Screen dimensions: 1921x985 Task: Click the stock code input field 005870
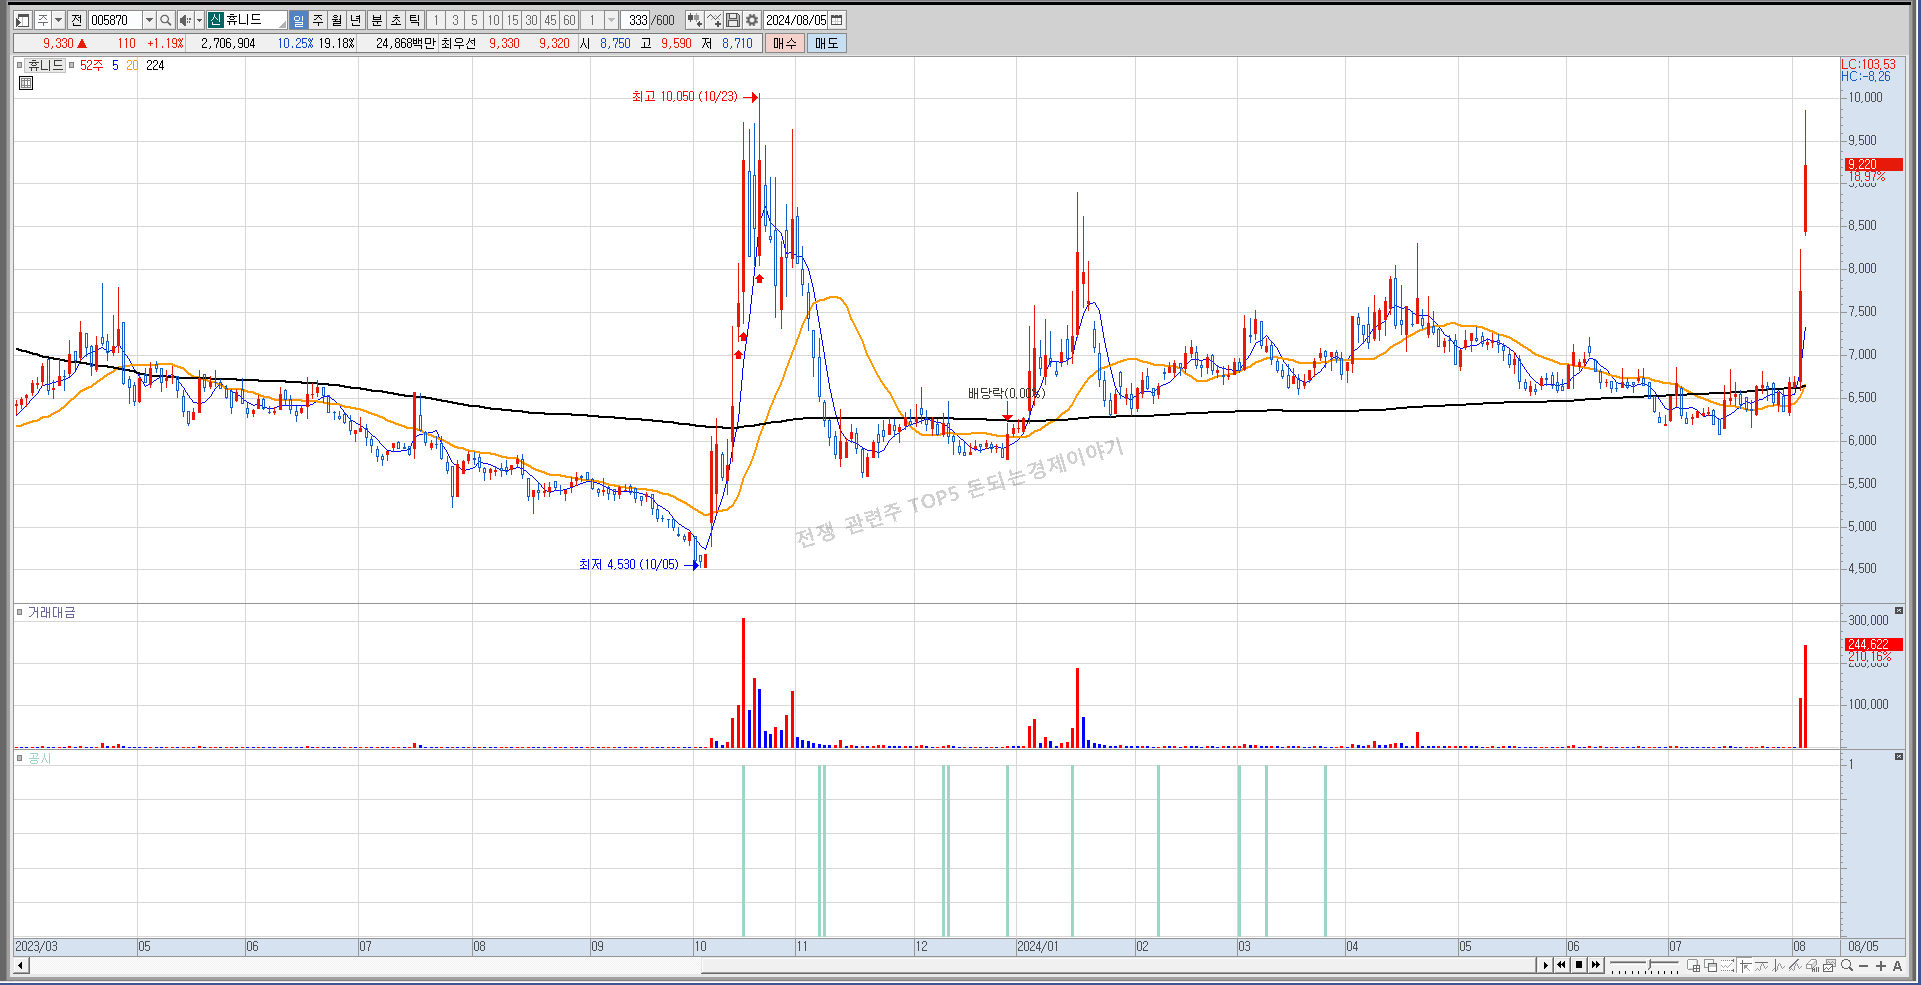tap(115, 20)
